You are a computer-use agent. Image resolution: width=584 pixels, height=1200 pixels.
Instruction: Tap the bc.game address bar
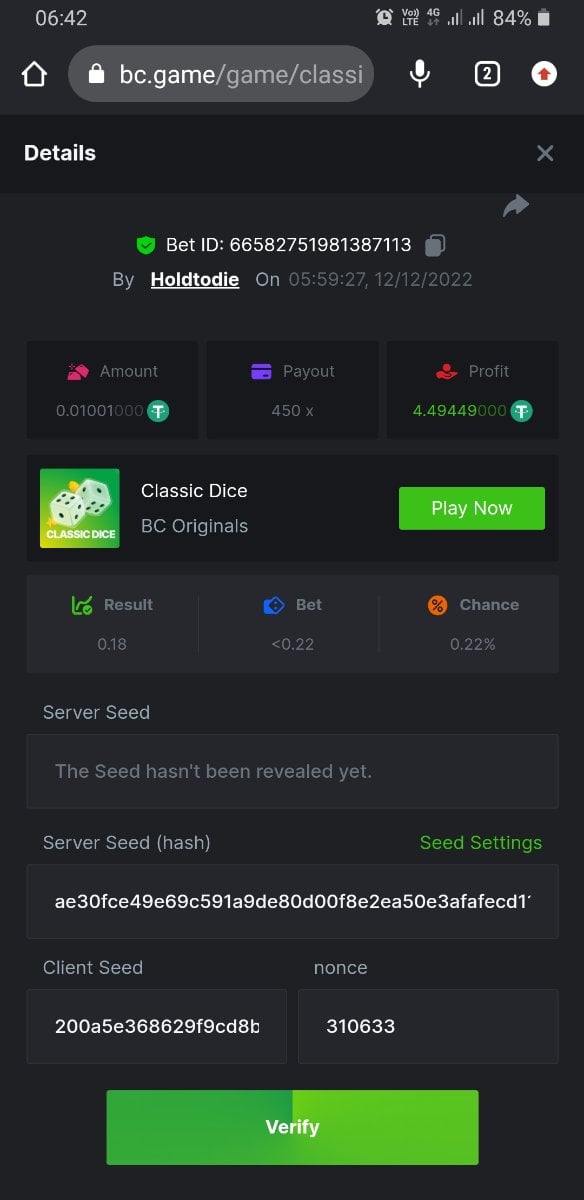click(x=221, y=74)
